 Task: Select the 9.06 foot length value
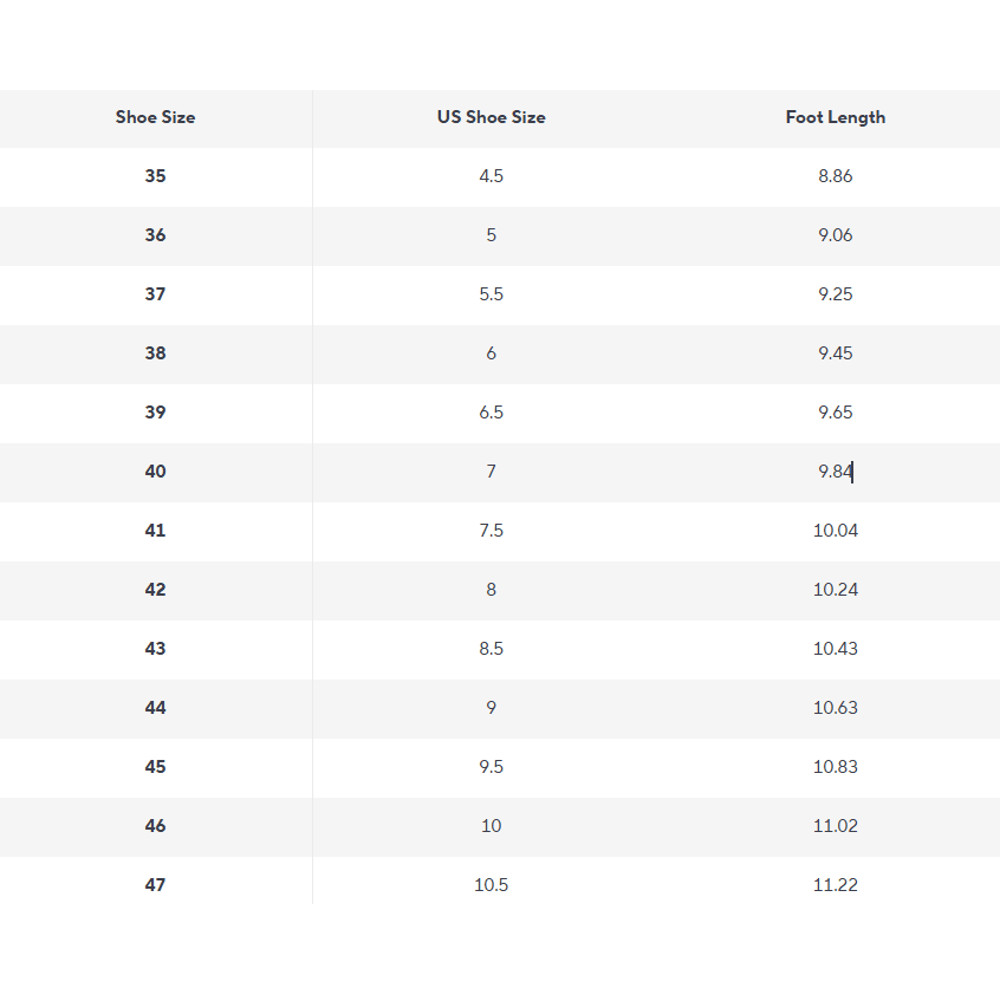(x=835, y=235)
